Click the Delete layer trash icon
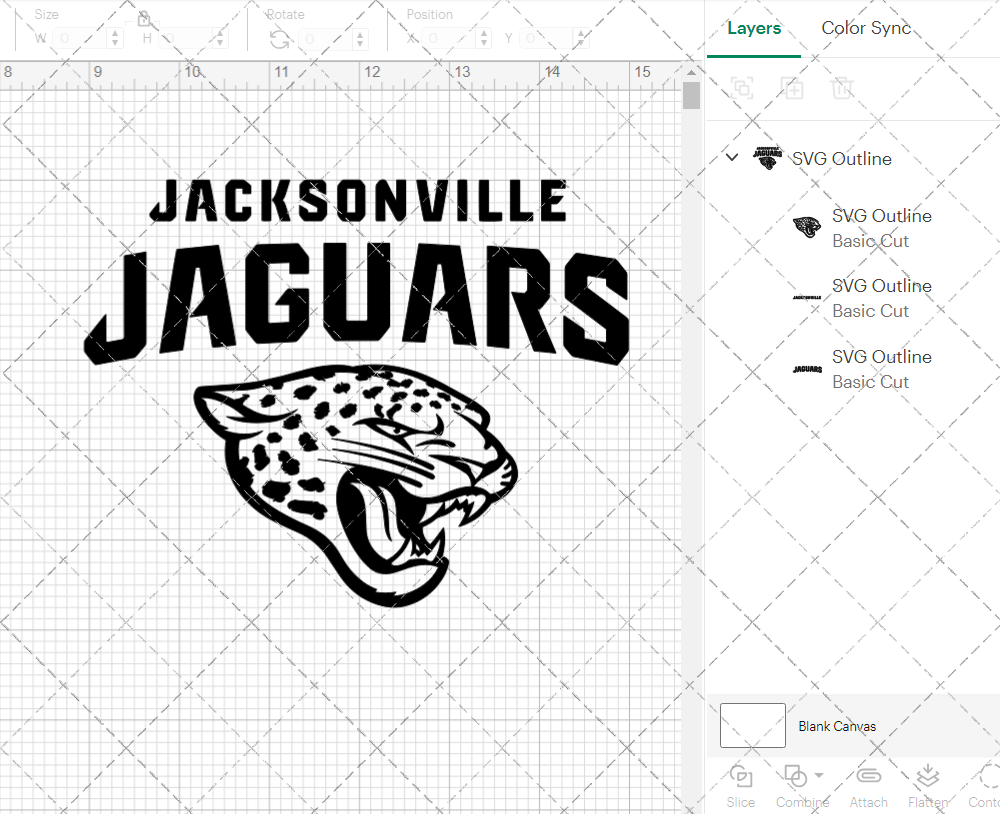The image size is (1000, 814). [x=842, y=88]
